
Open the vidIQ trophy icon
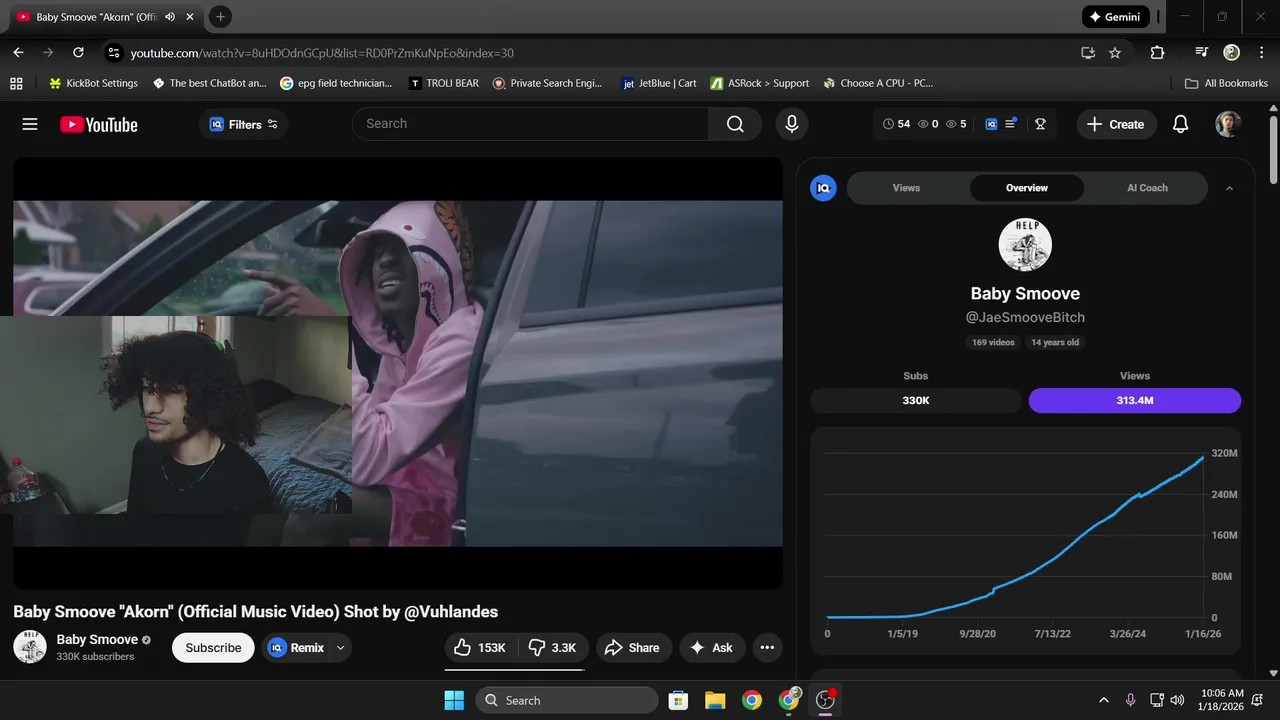1040,124
